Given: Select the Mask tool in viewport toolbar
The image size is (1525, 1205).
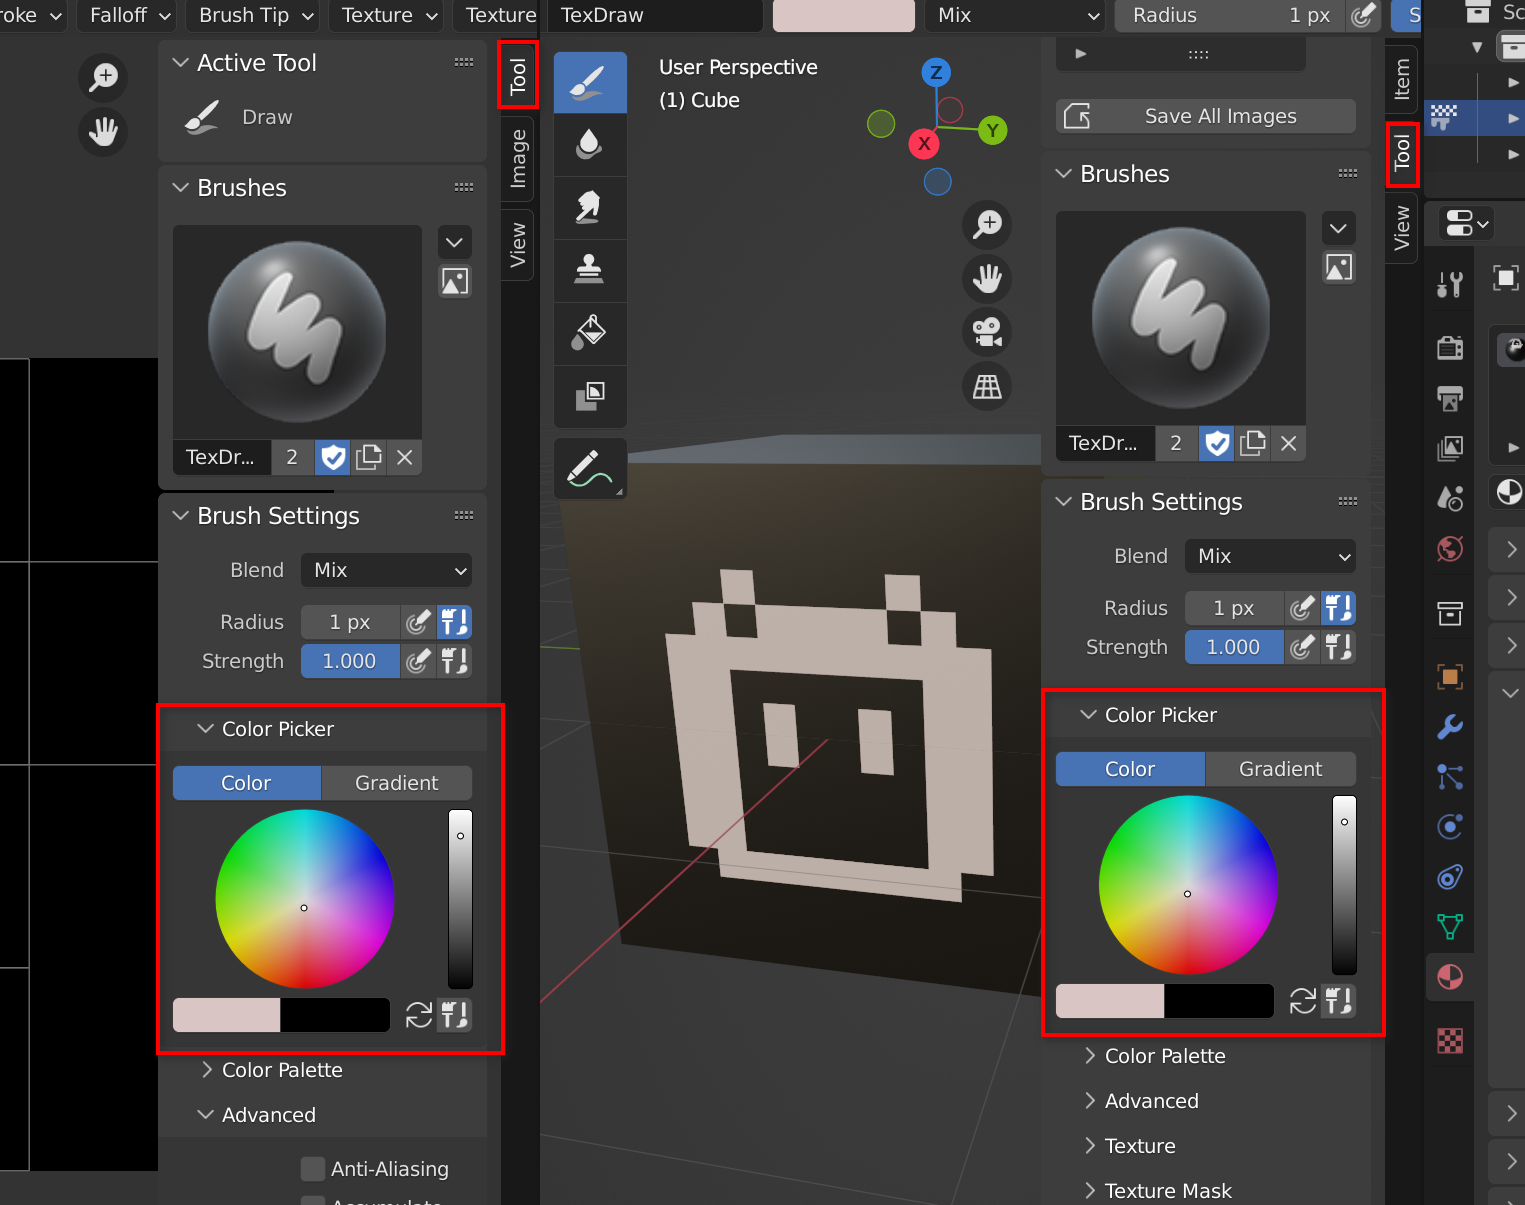Looking at the screenshot, I should coord(590,396).
